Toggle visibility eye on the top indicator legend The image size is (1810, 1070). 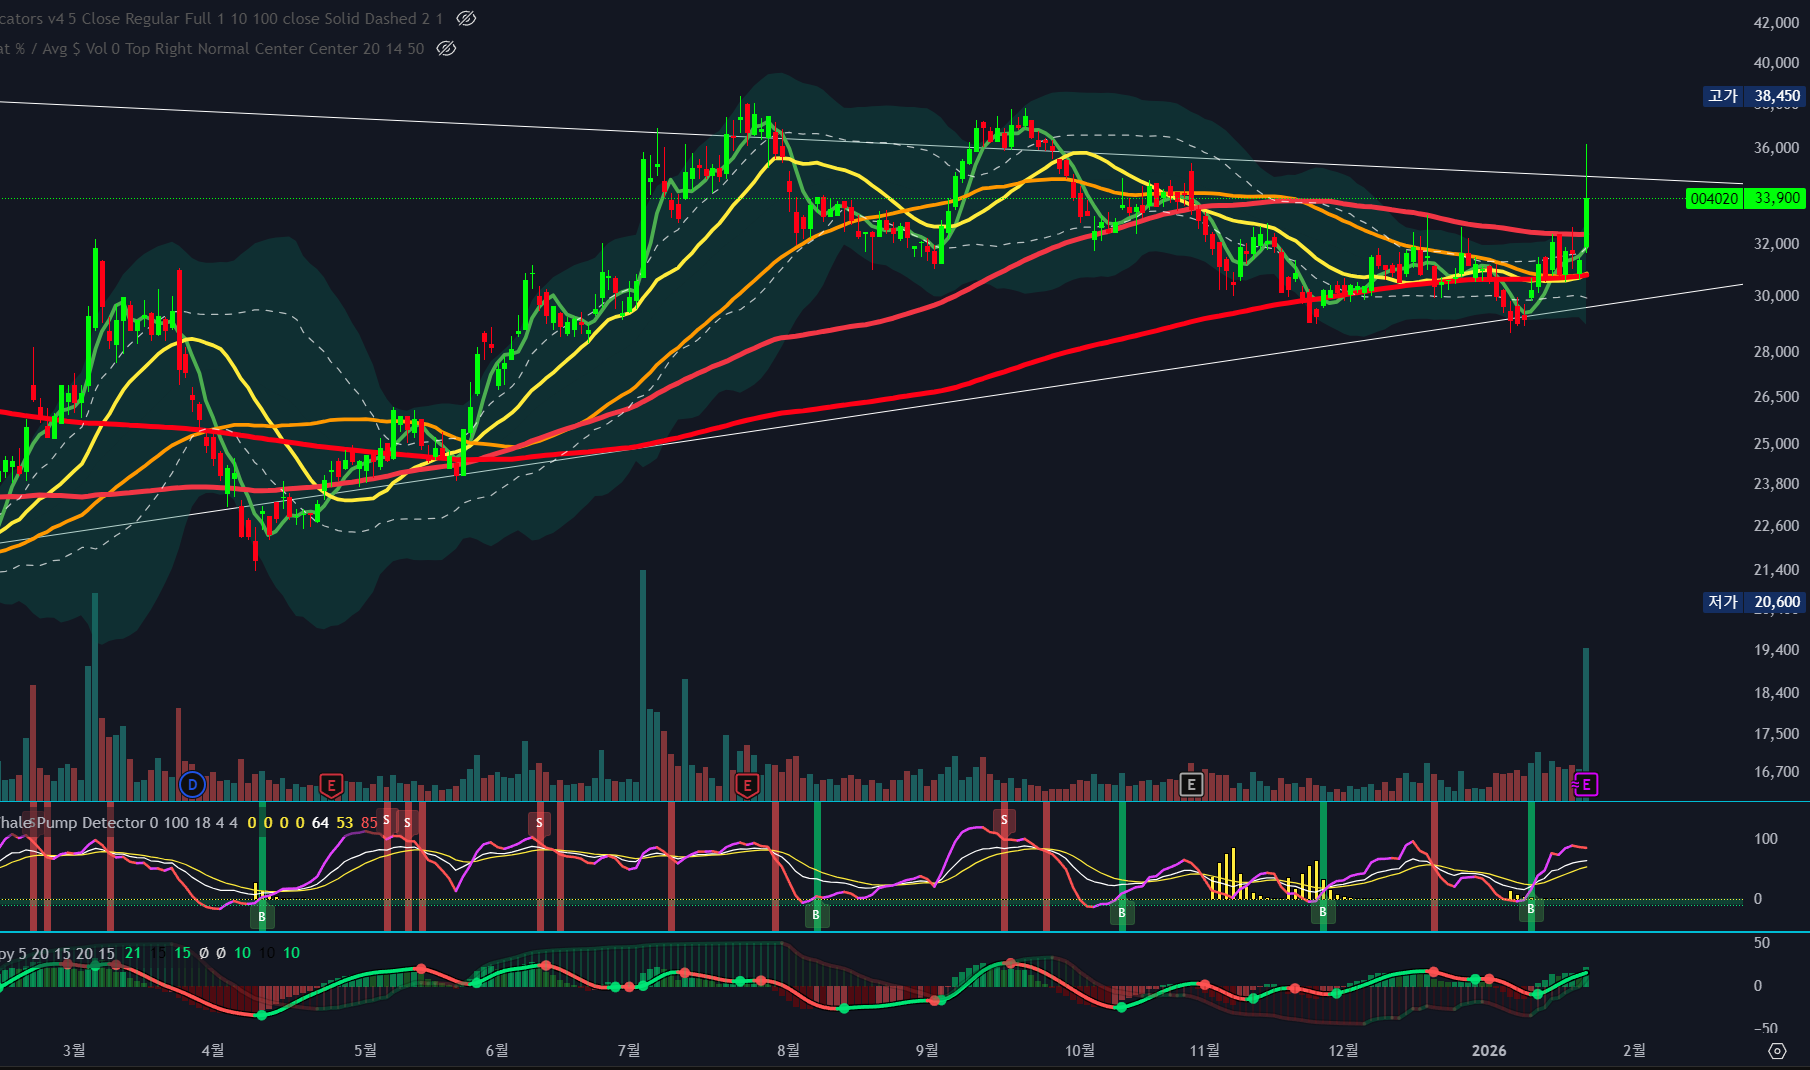pos(466,18)
